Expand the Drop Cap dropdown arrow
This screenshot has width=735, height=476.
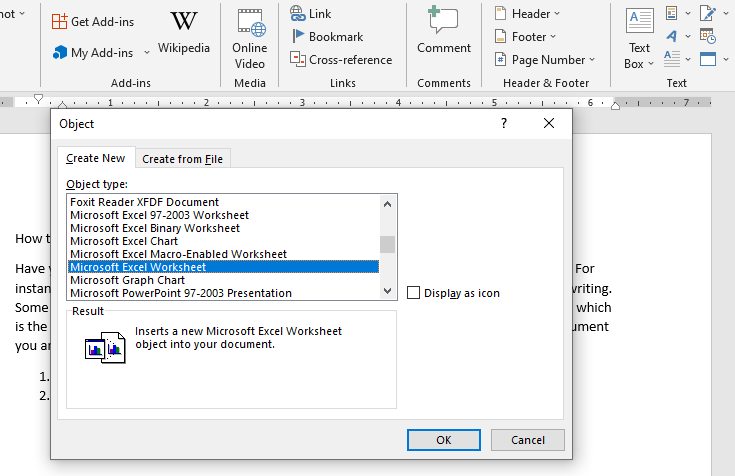(x=688, y=60)
